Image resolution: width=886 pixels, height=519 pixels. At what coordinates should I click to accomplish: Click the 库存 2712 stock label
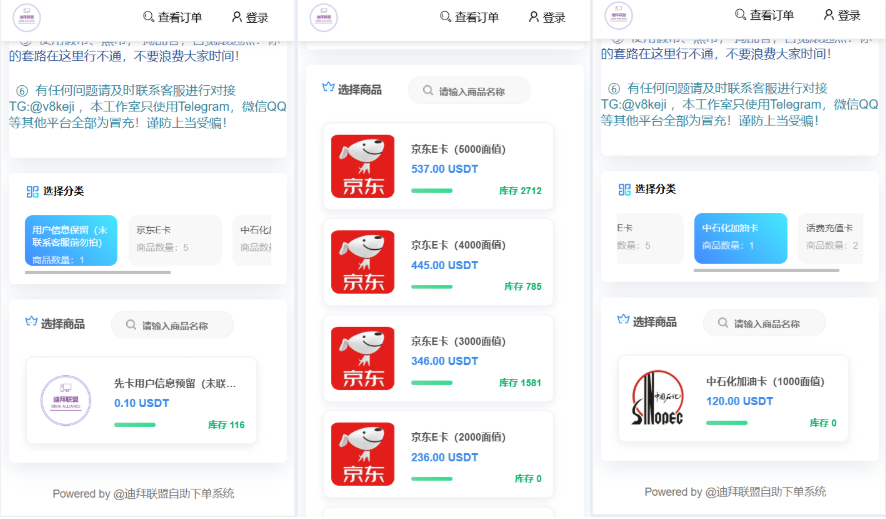520,191
